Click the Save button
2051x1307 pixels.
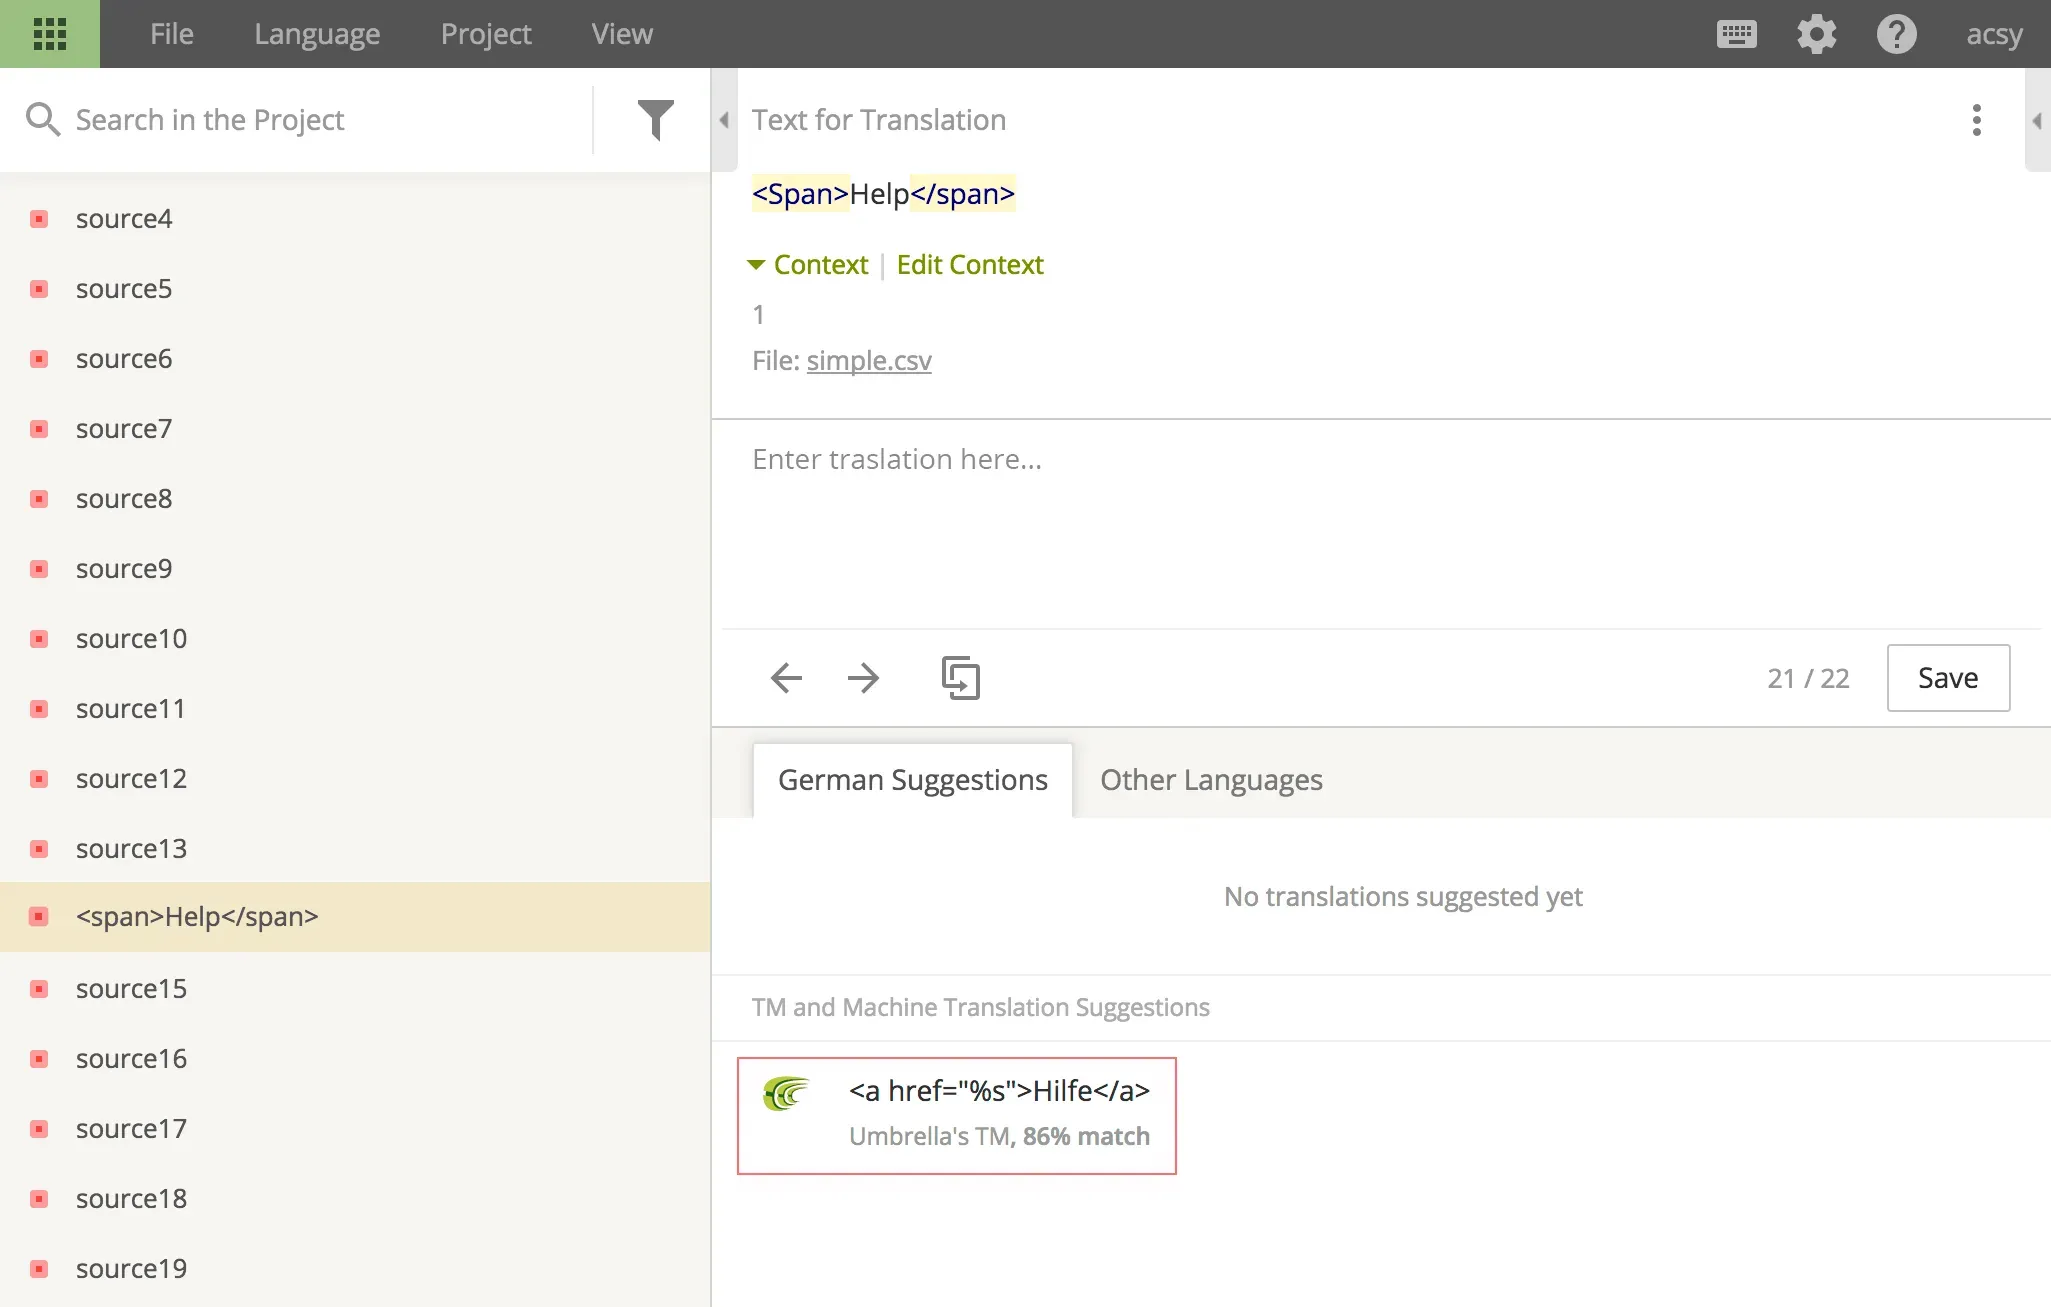[x=1948, y=678]
